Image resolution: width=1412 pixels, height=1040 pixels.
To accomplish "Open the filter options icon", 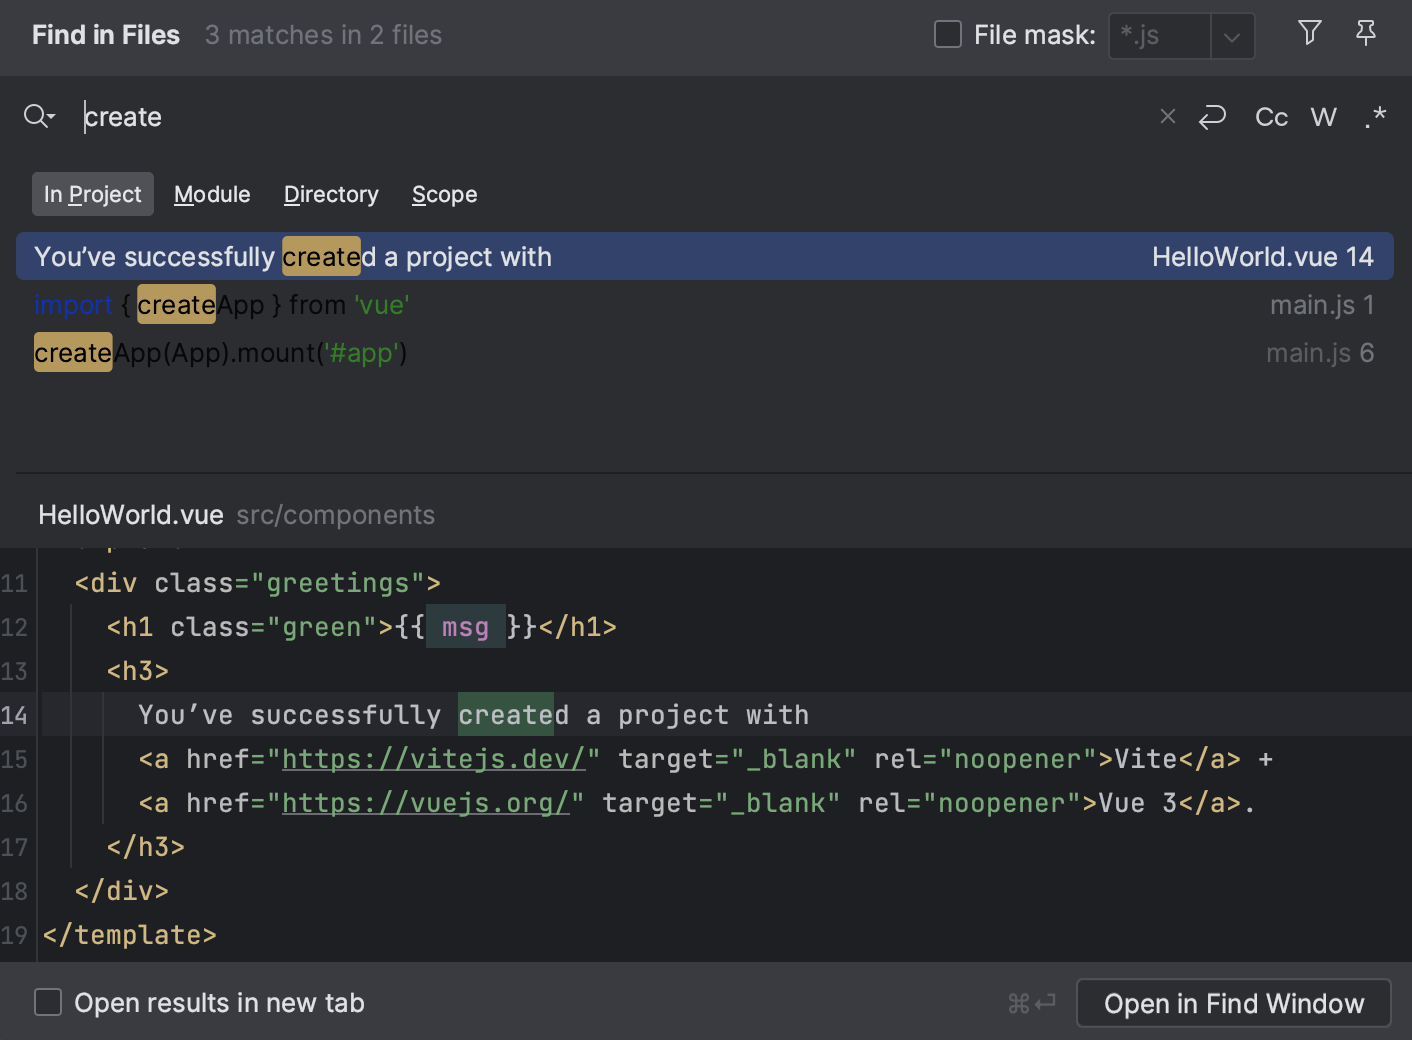I will (1309, 33).
